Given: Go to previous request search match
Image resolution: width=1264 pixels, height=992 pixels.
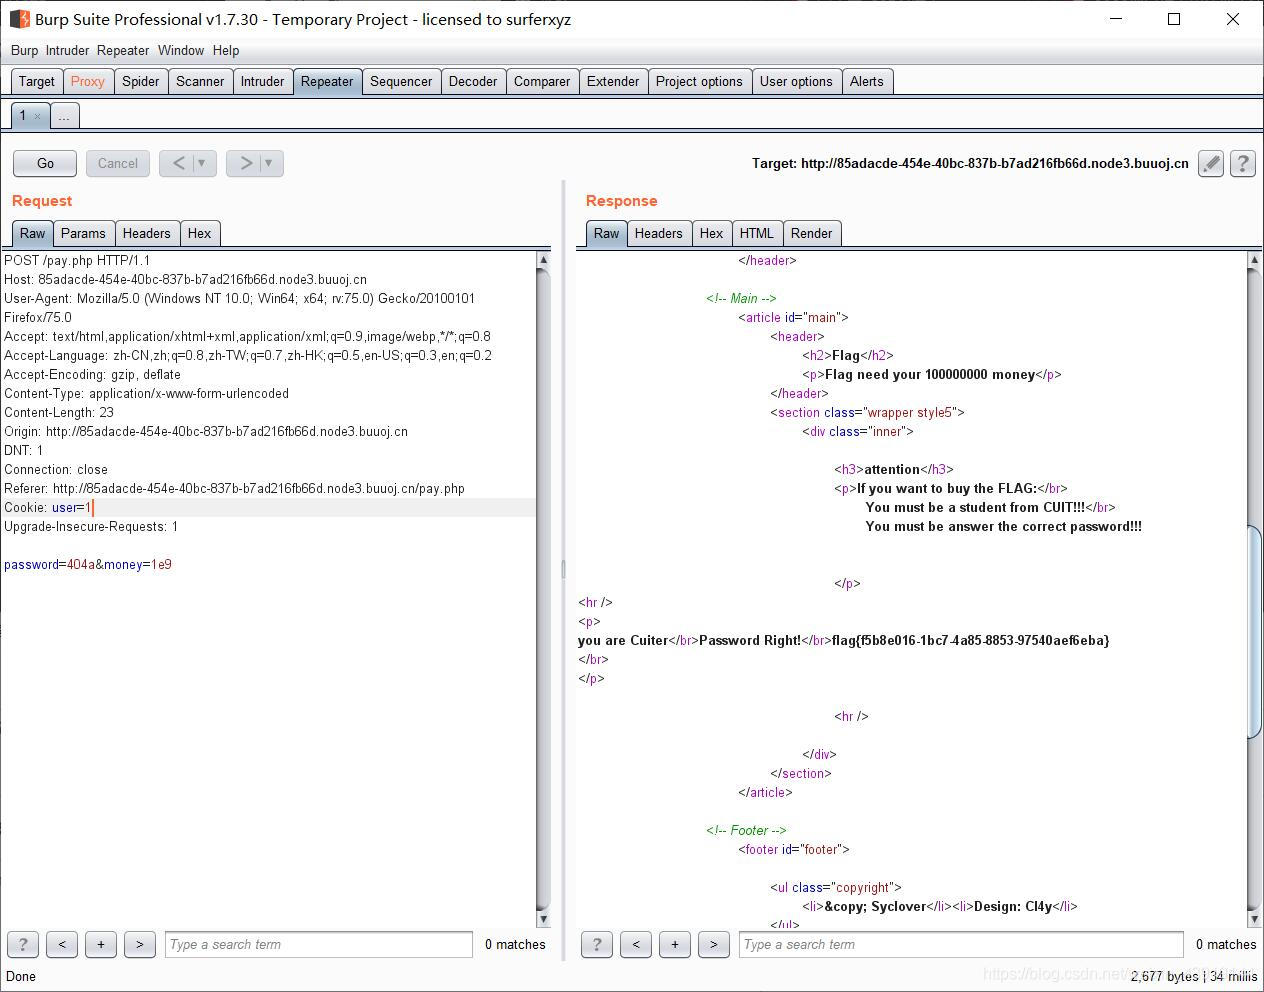Looking at the screenshot, I should (x=62, y=944).
